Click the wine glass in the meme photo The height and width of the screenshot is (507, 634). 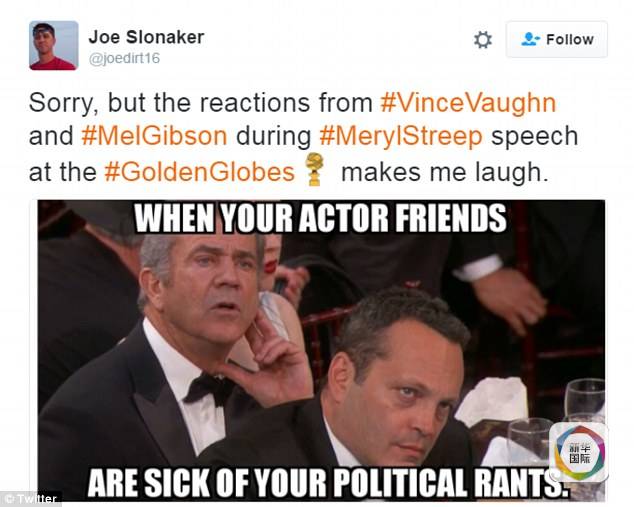tap(585, 399)
